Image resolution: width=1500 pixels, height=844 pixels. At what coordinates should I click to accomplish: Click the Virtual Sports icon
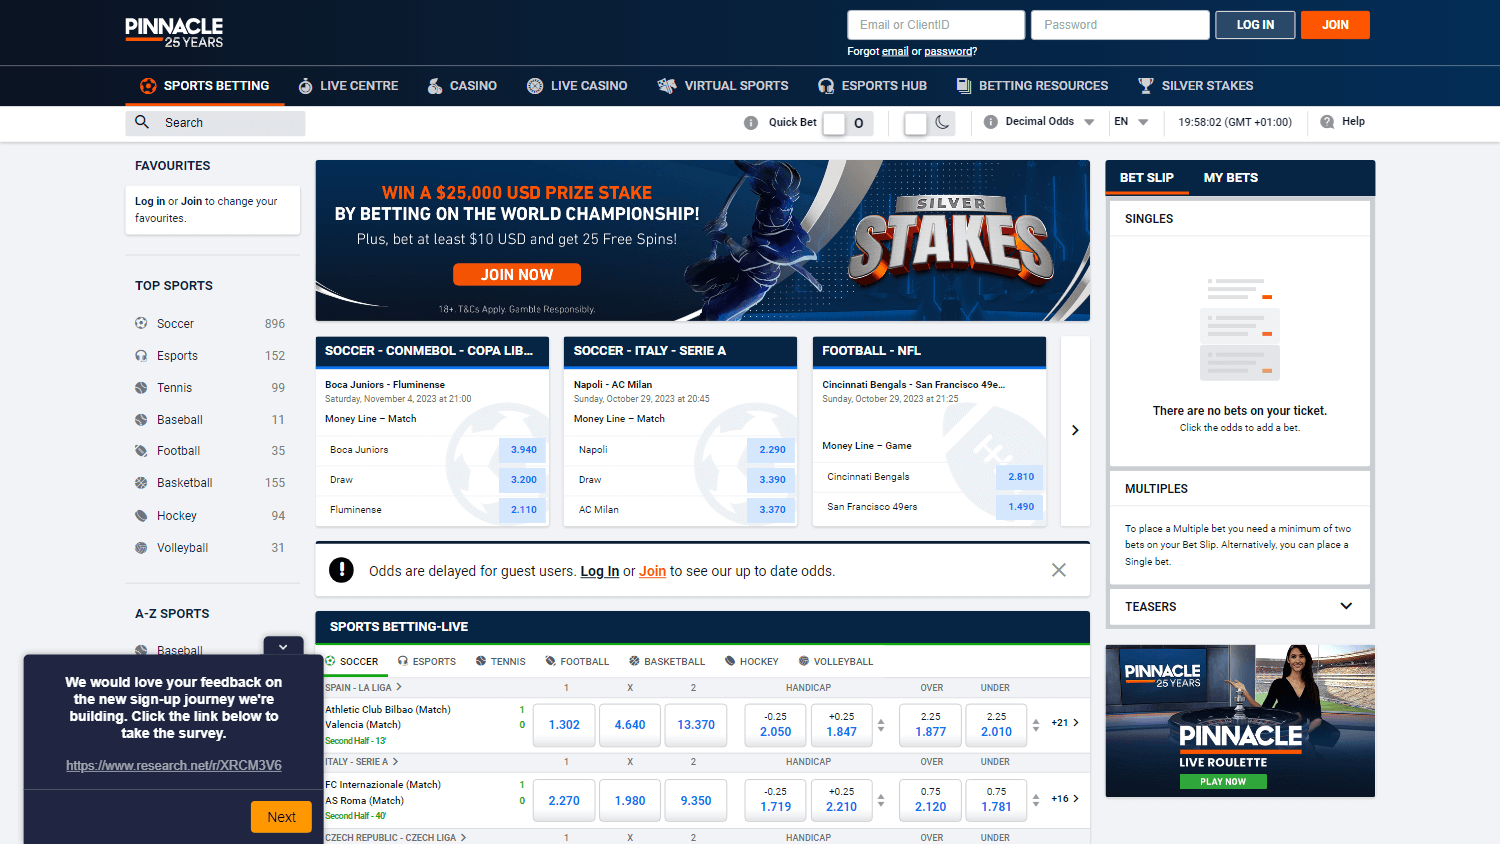[667, 86]
